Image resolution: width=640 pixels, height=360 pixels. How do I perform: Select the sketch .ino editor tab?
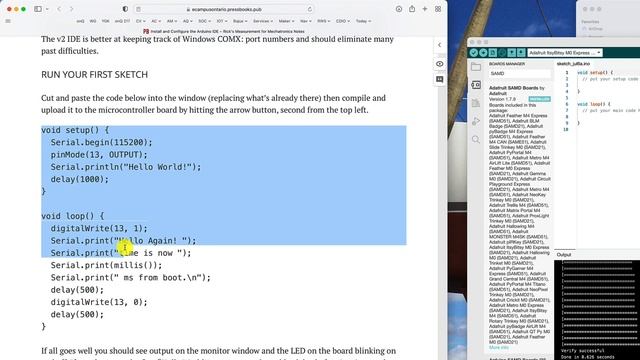tap(573, 64)
